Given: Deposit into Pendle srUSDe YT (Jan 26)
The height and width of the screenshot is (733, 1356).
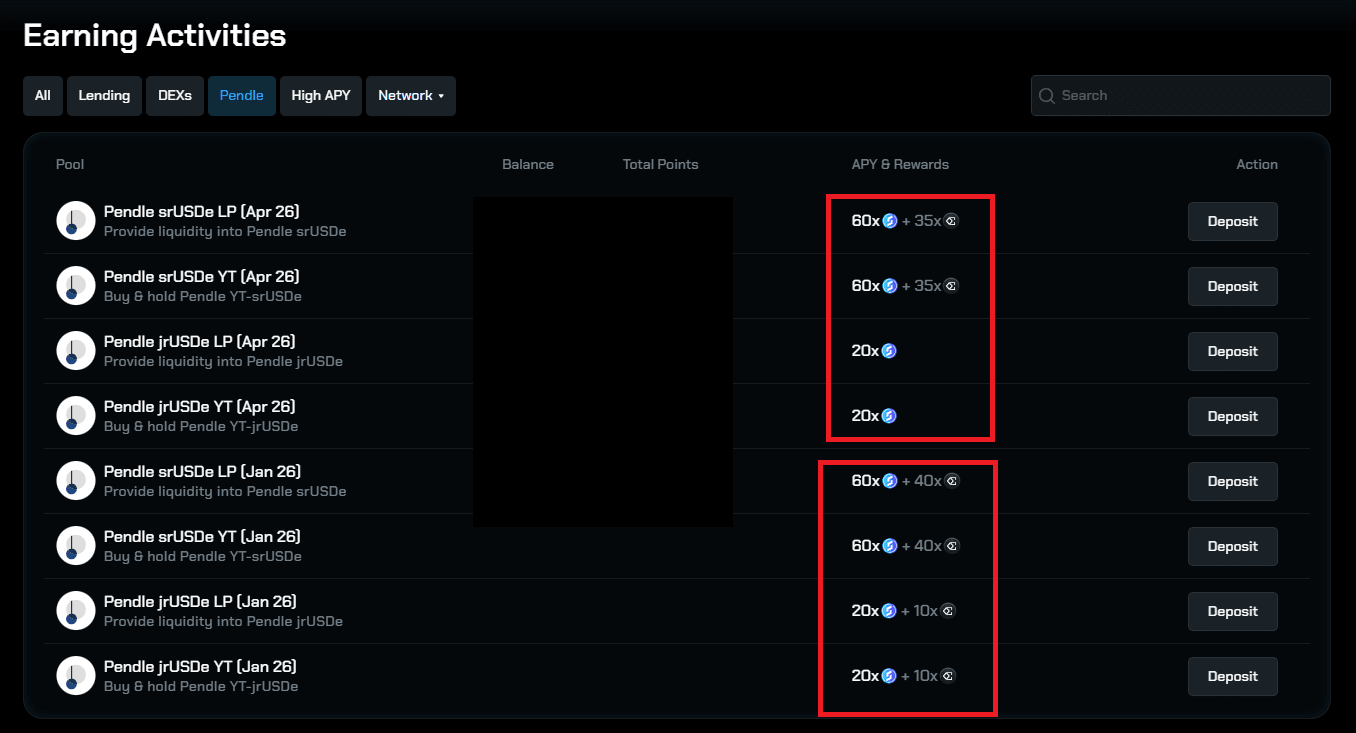Looking at the screenshot, I should (1233, 546).
